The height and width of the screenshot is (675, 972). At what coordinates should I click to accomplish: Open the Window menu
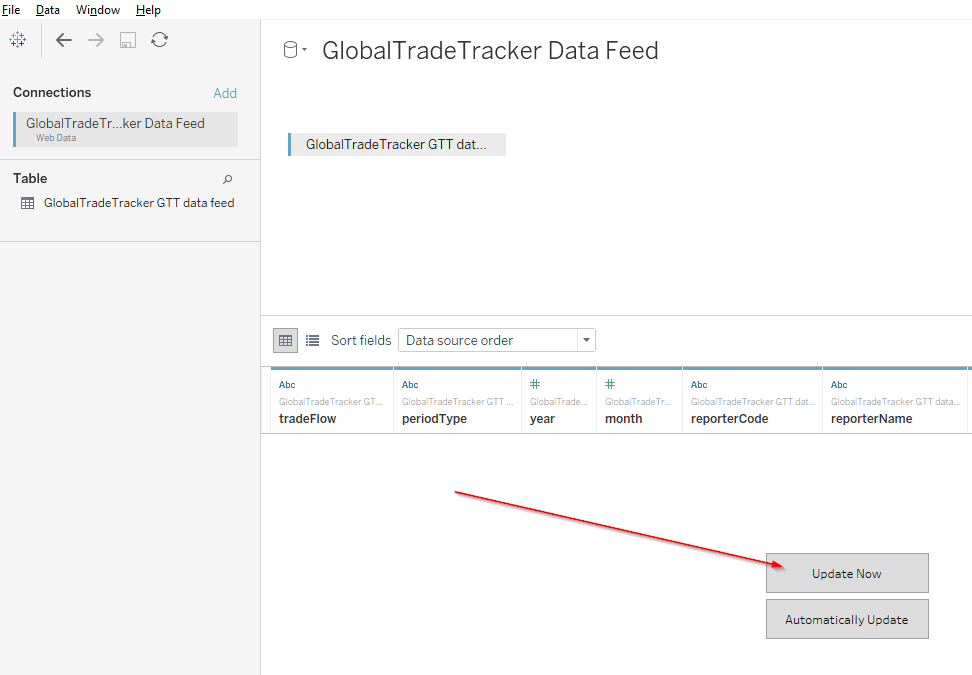tap(98, 10)
